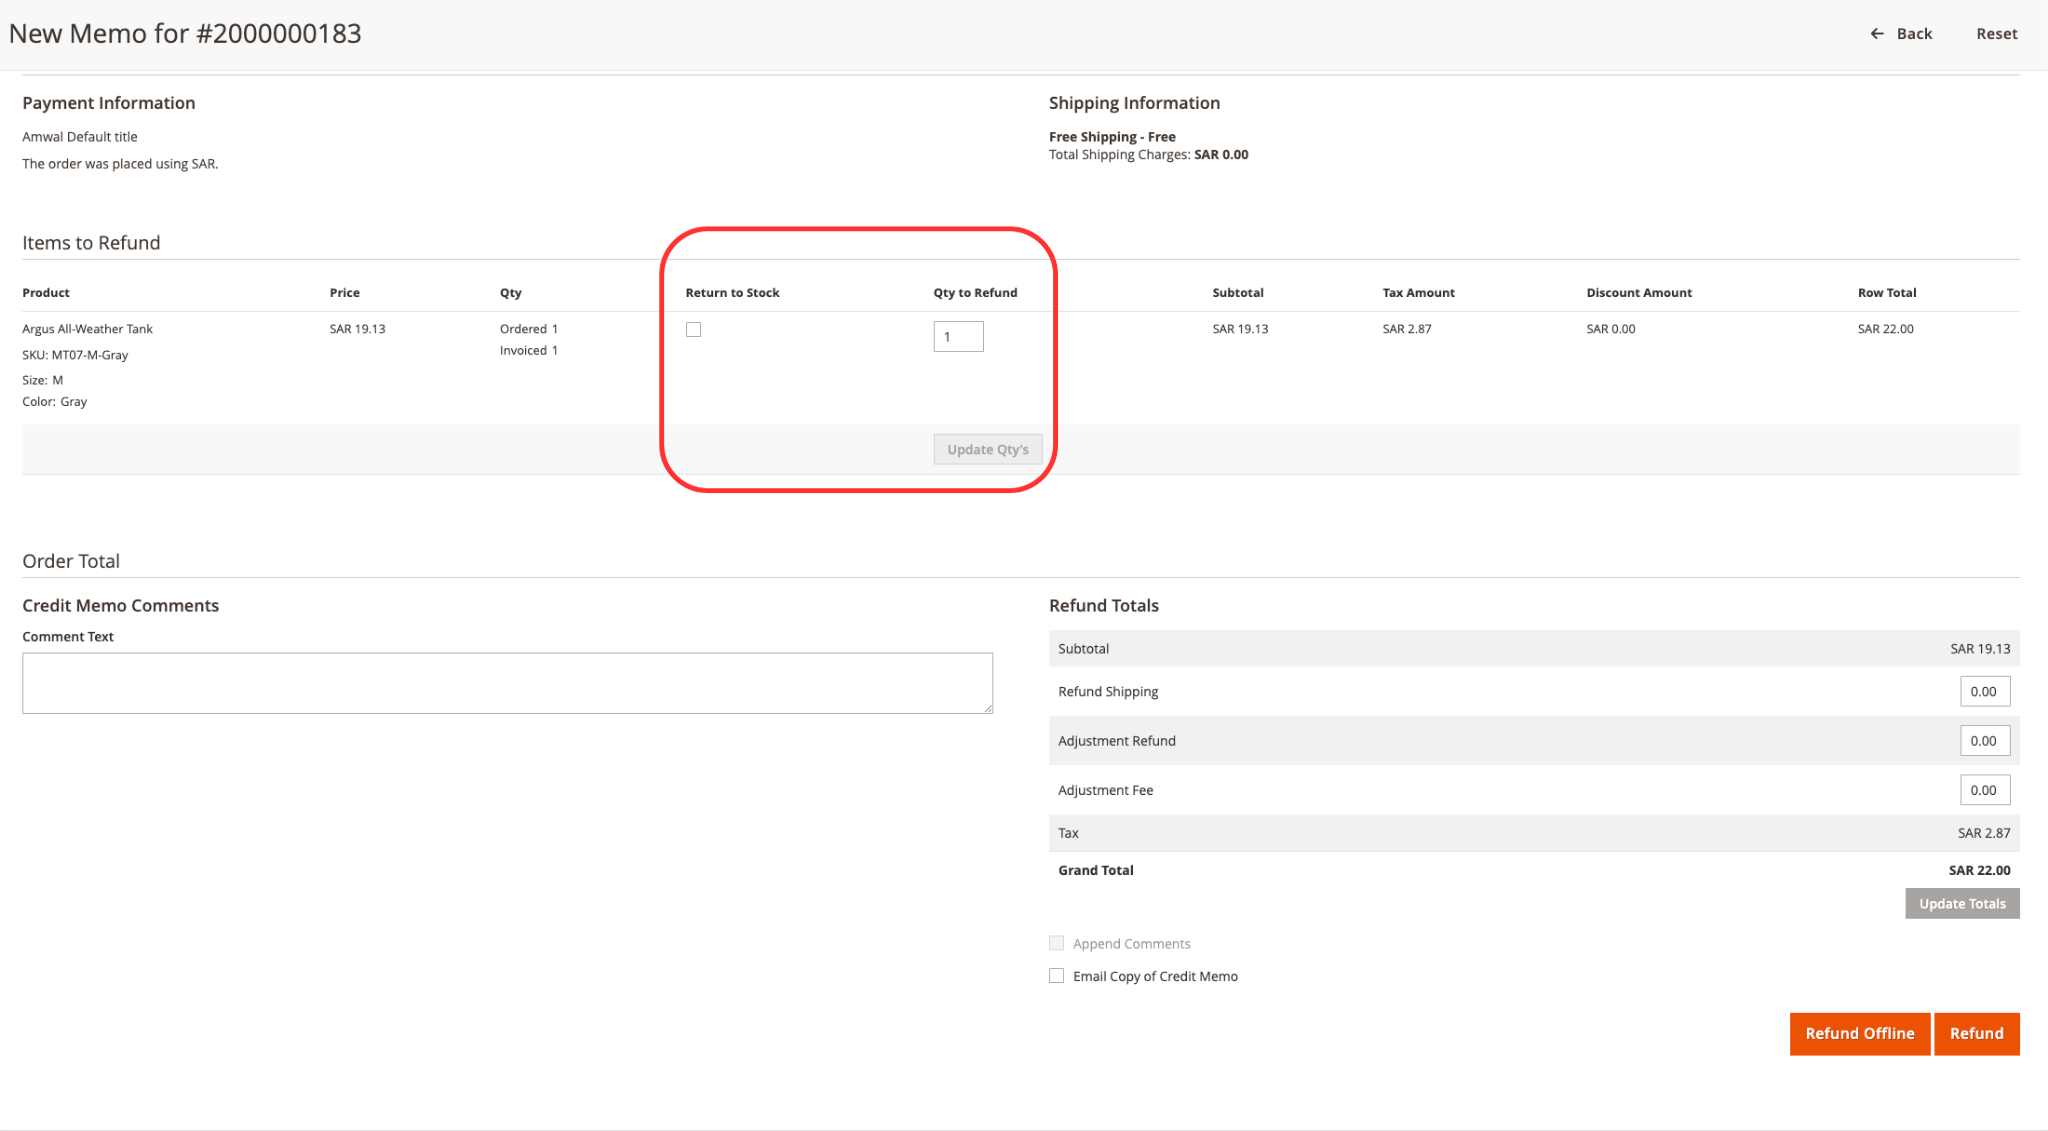Image resolution: width=2048 pixels, height=1131 pixels.
Task: Click the New Memo page title
Action: (x=185, y=34)
